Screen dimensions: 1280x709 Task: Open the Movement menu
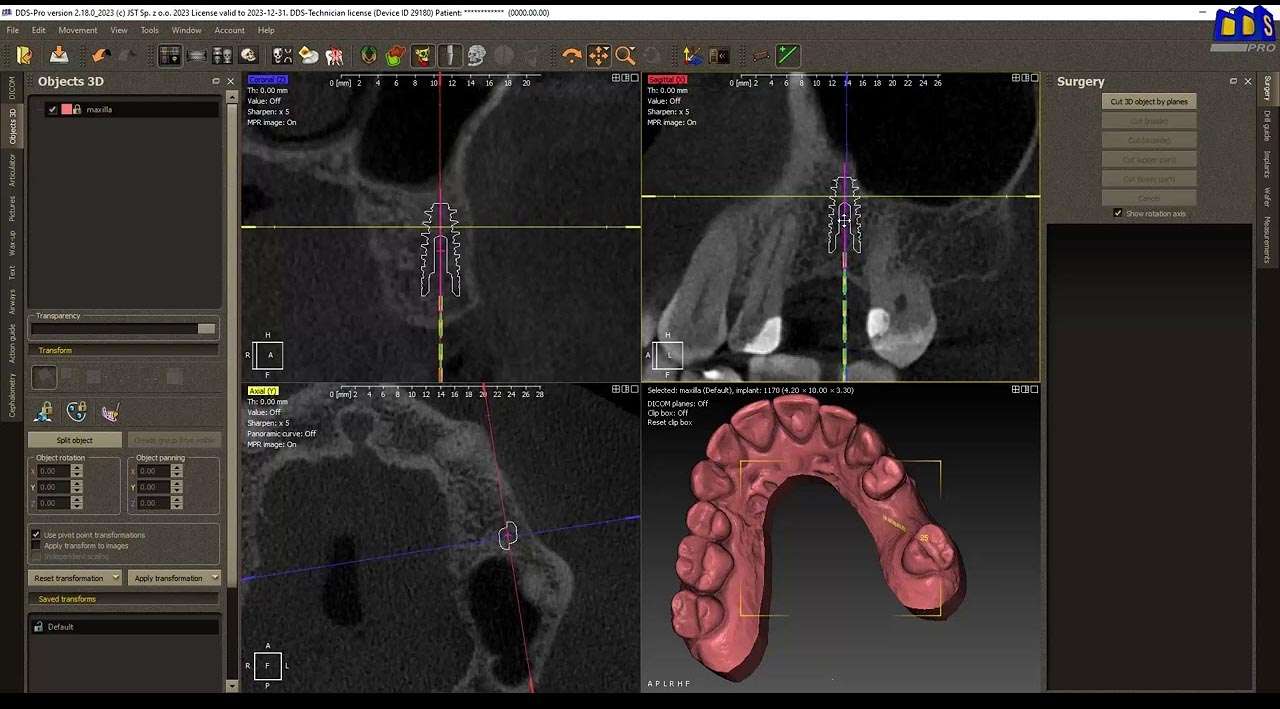[x=78, y=30]
